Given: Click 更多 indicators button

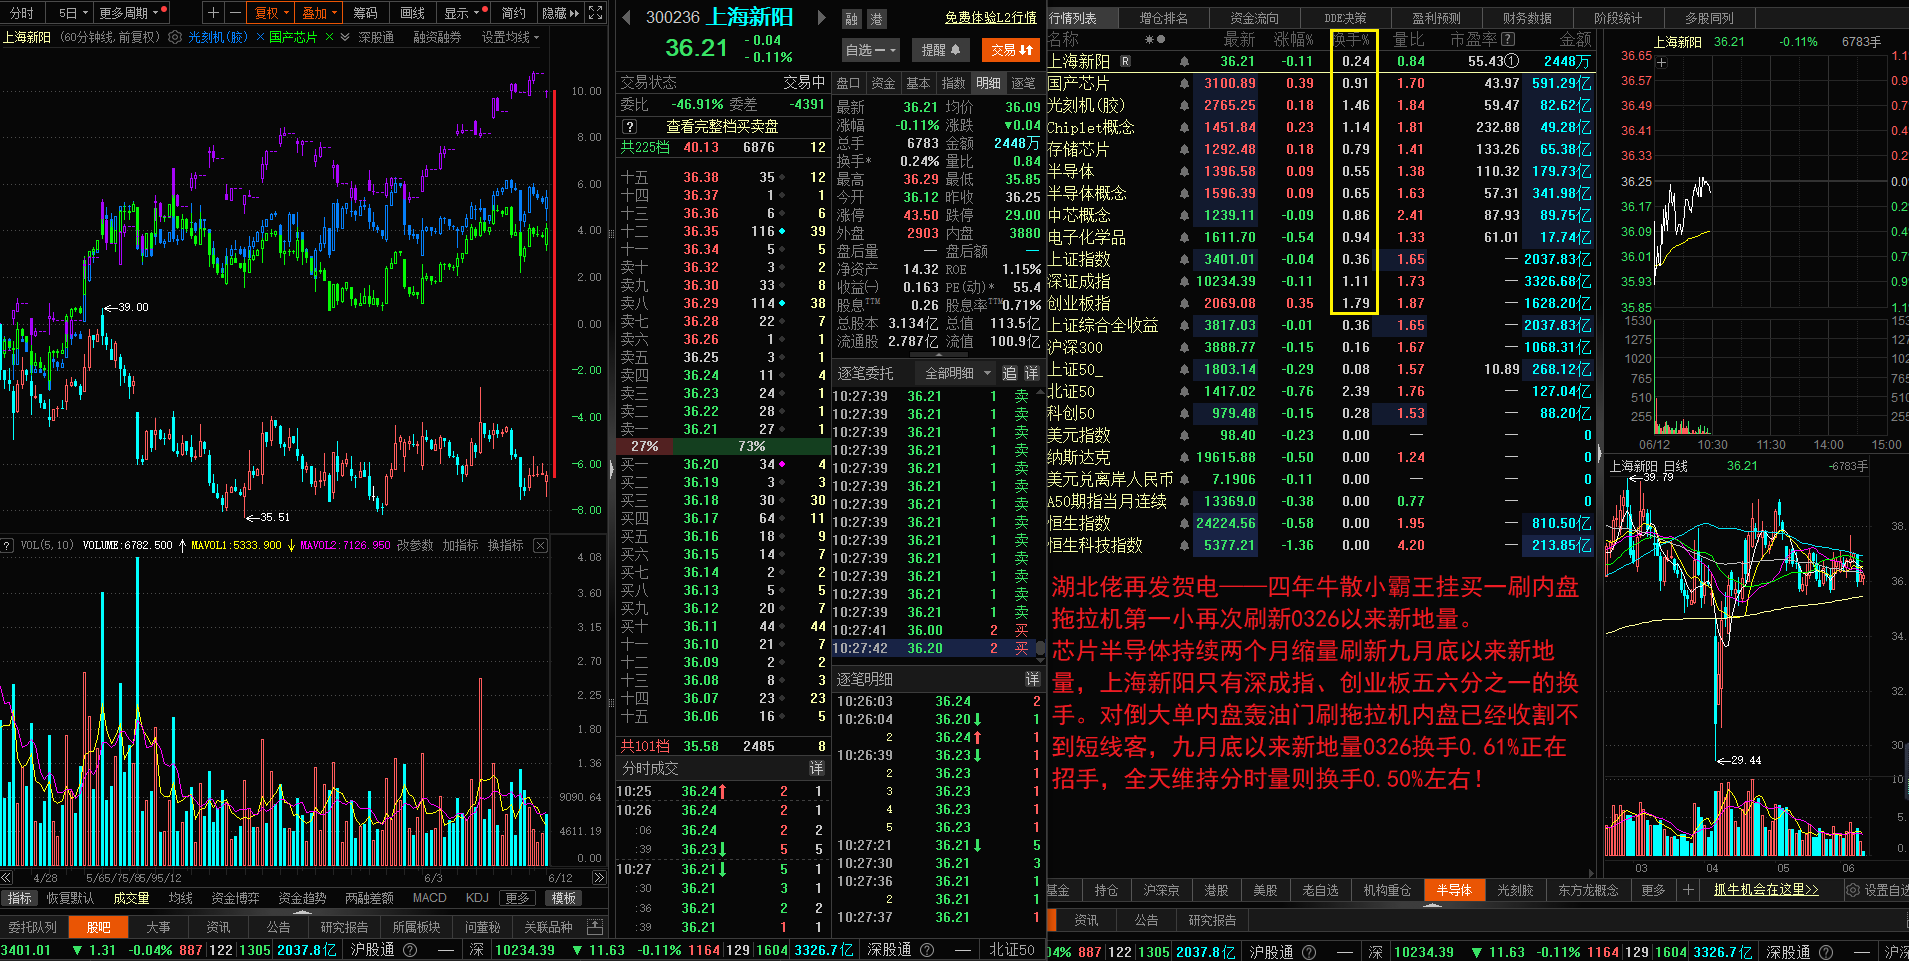Looking at the screenshot, I should [x=517, y=898].
